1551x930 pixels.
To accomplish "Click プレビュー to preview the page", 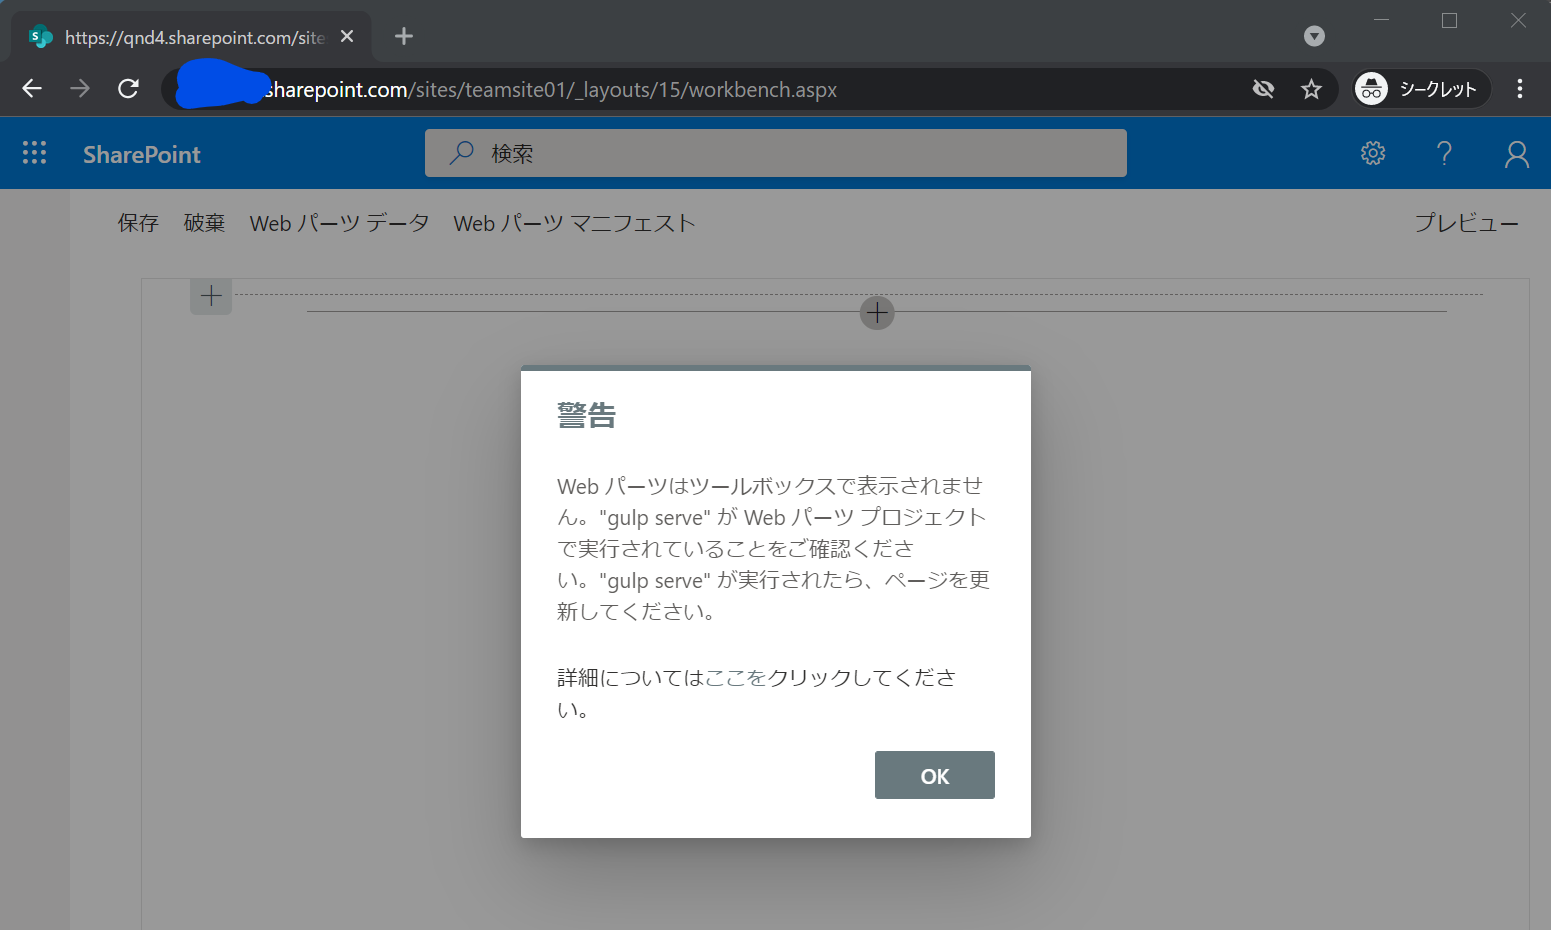I will click(1466, 222).
